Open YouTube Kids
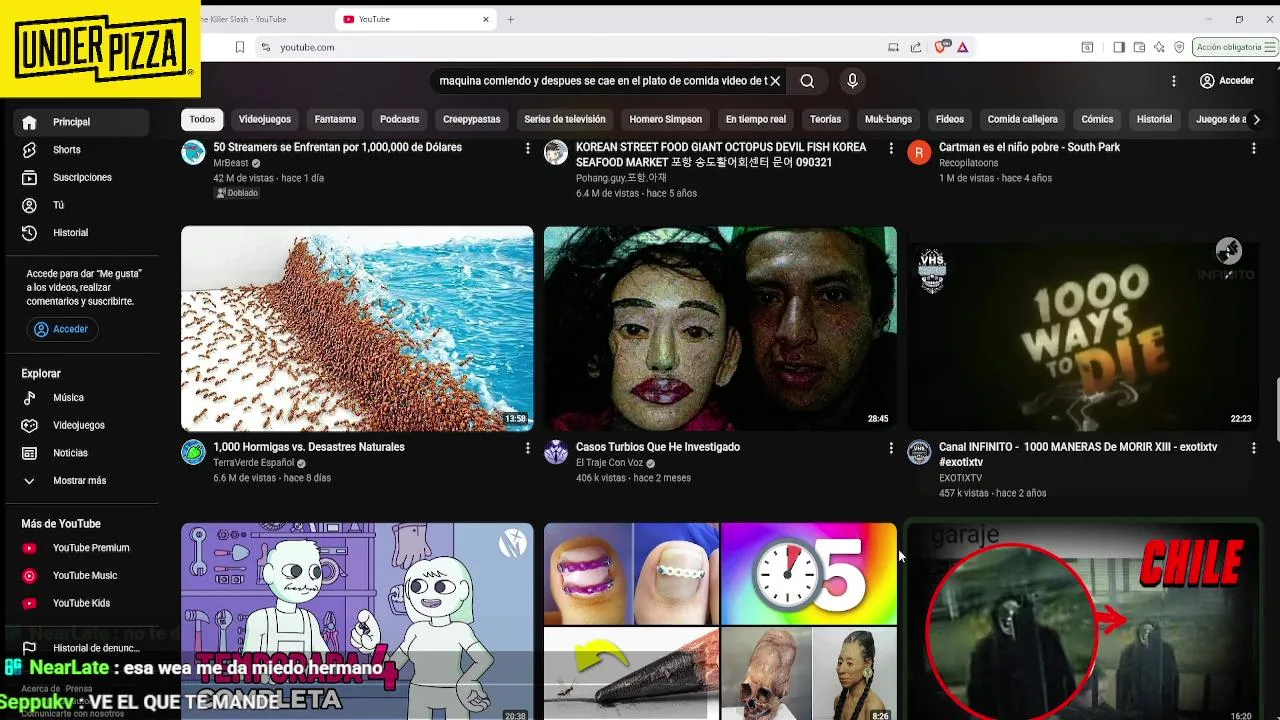 point(80,603)
